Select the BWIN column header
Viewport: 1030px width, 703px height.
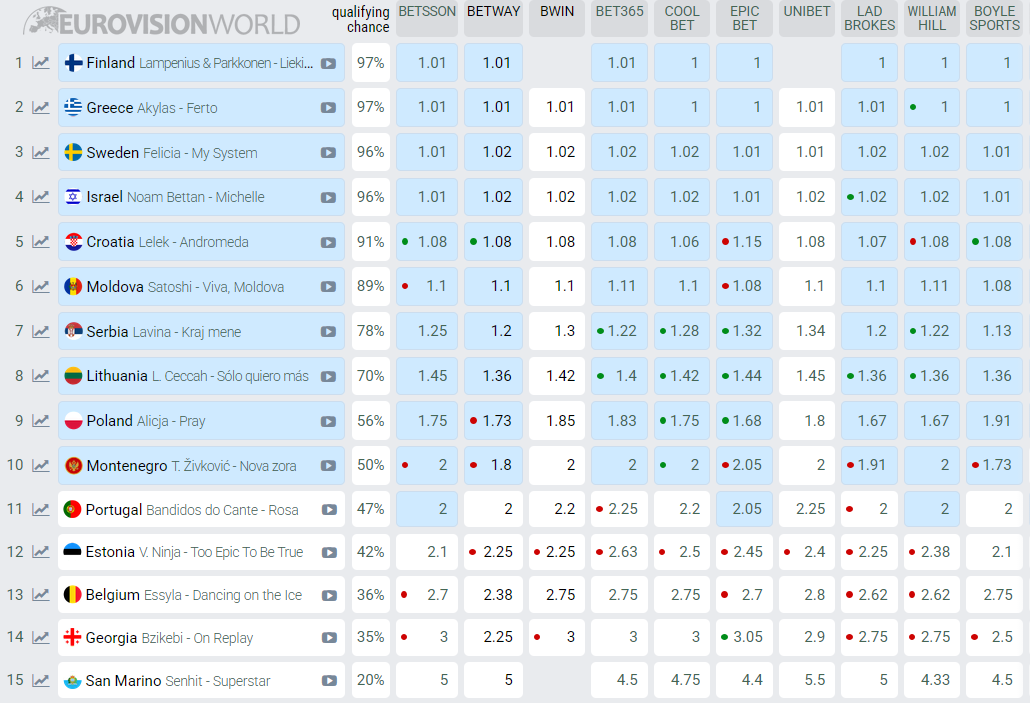[x=557, y=18]
